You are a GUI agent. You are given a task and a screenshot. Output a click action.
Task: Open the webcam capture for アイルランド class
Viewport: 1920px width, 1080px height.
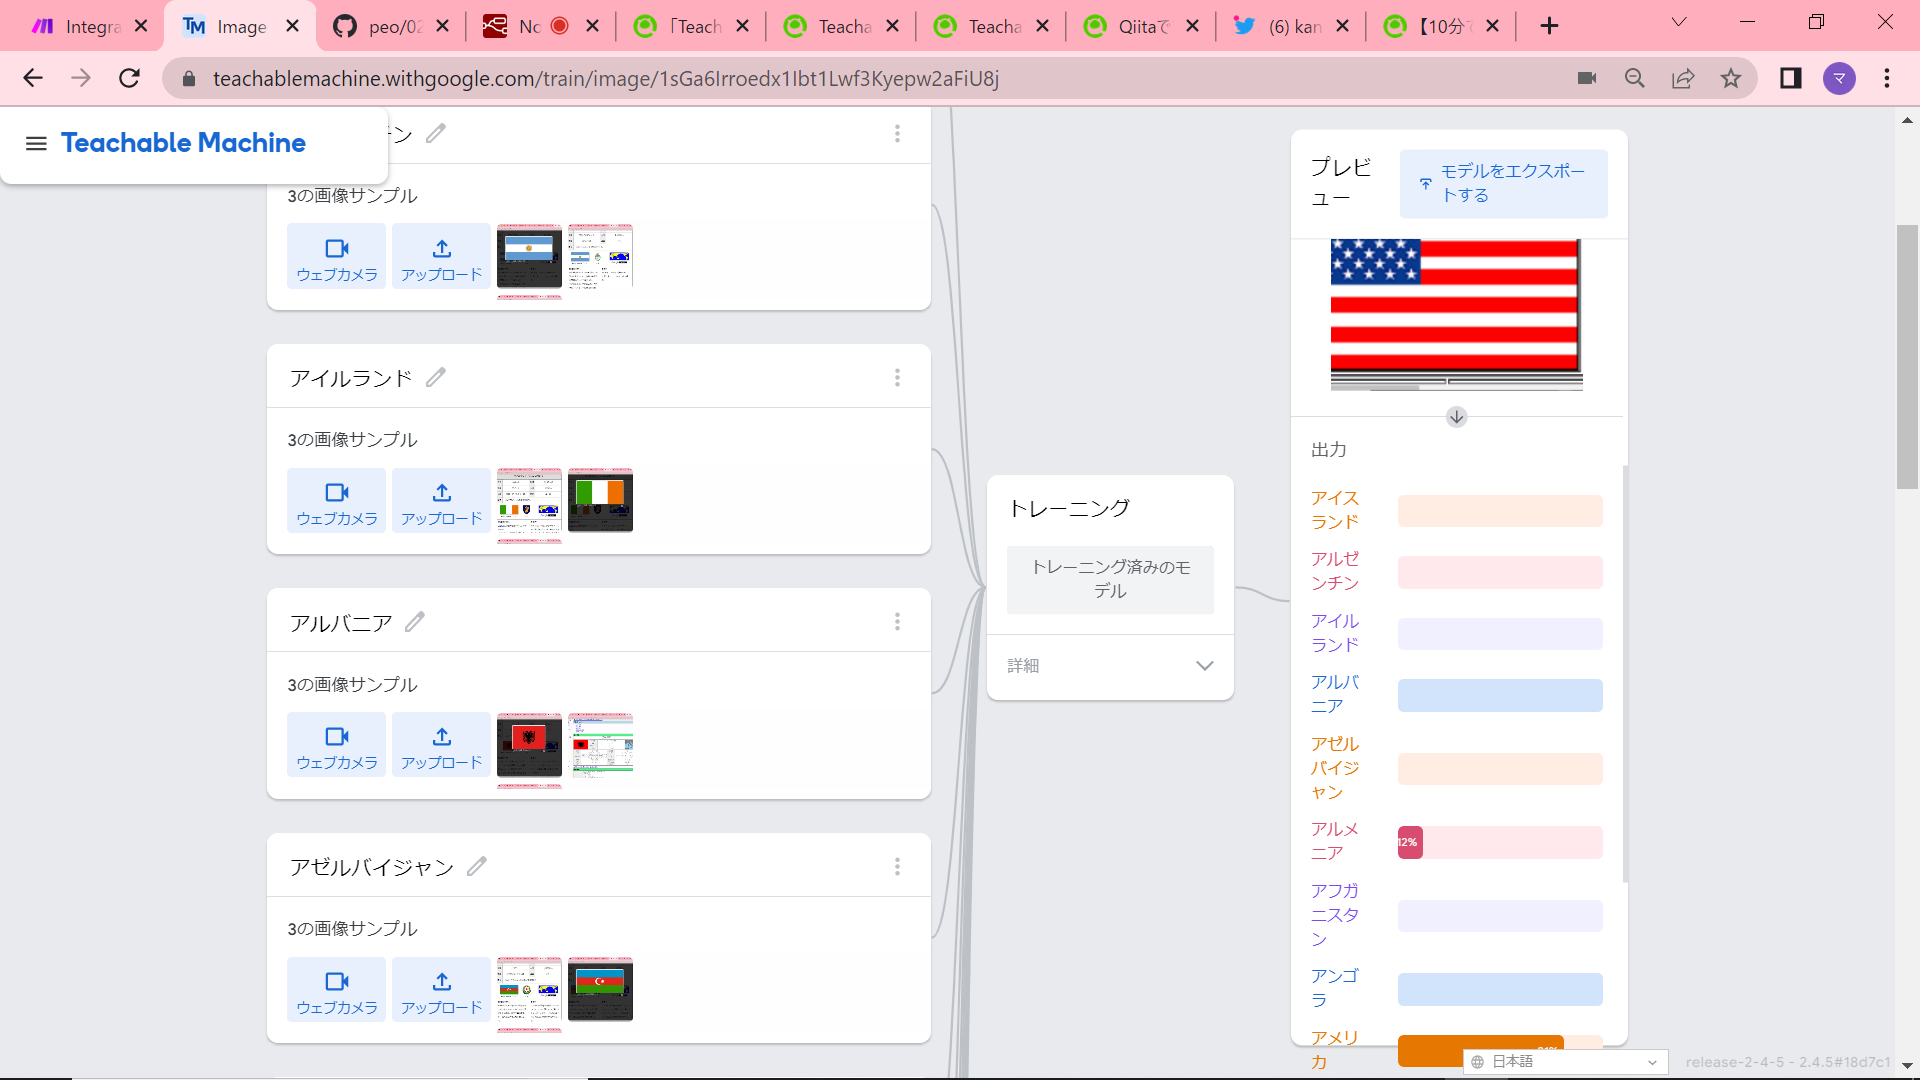(336, 500)
